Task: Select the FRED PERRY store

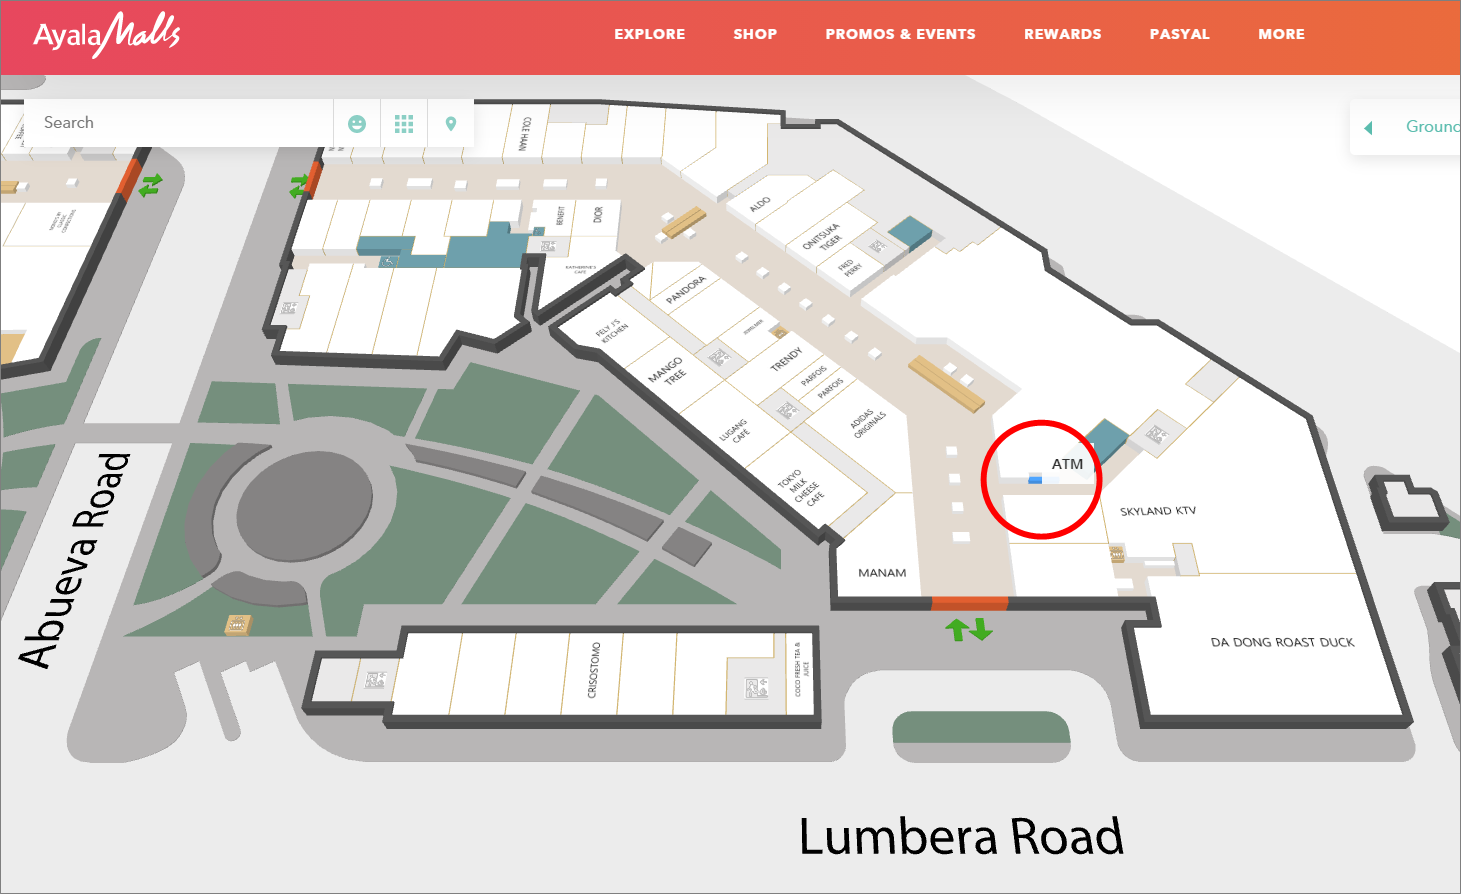Action: click(x=849, y=266)
